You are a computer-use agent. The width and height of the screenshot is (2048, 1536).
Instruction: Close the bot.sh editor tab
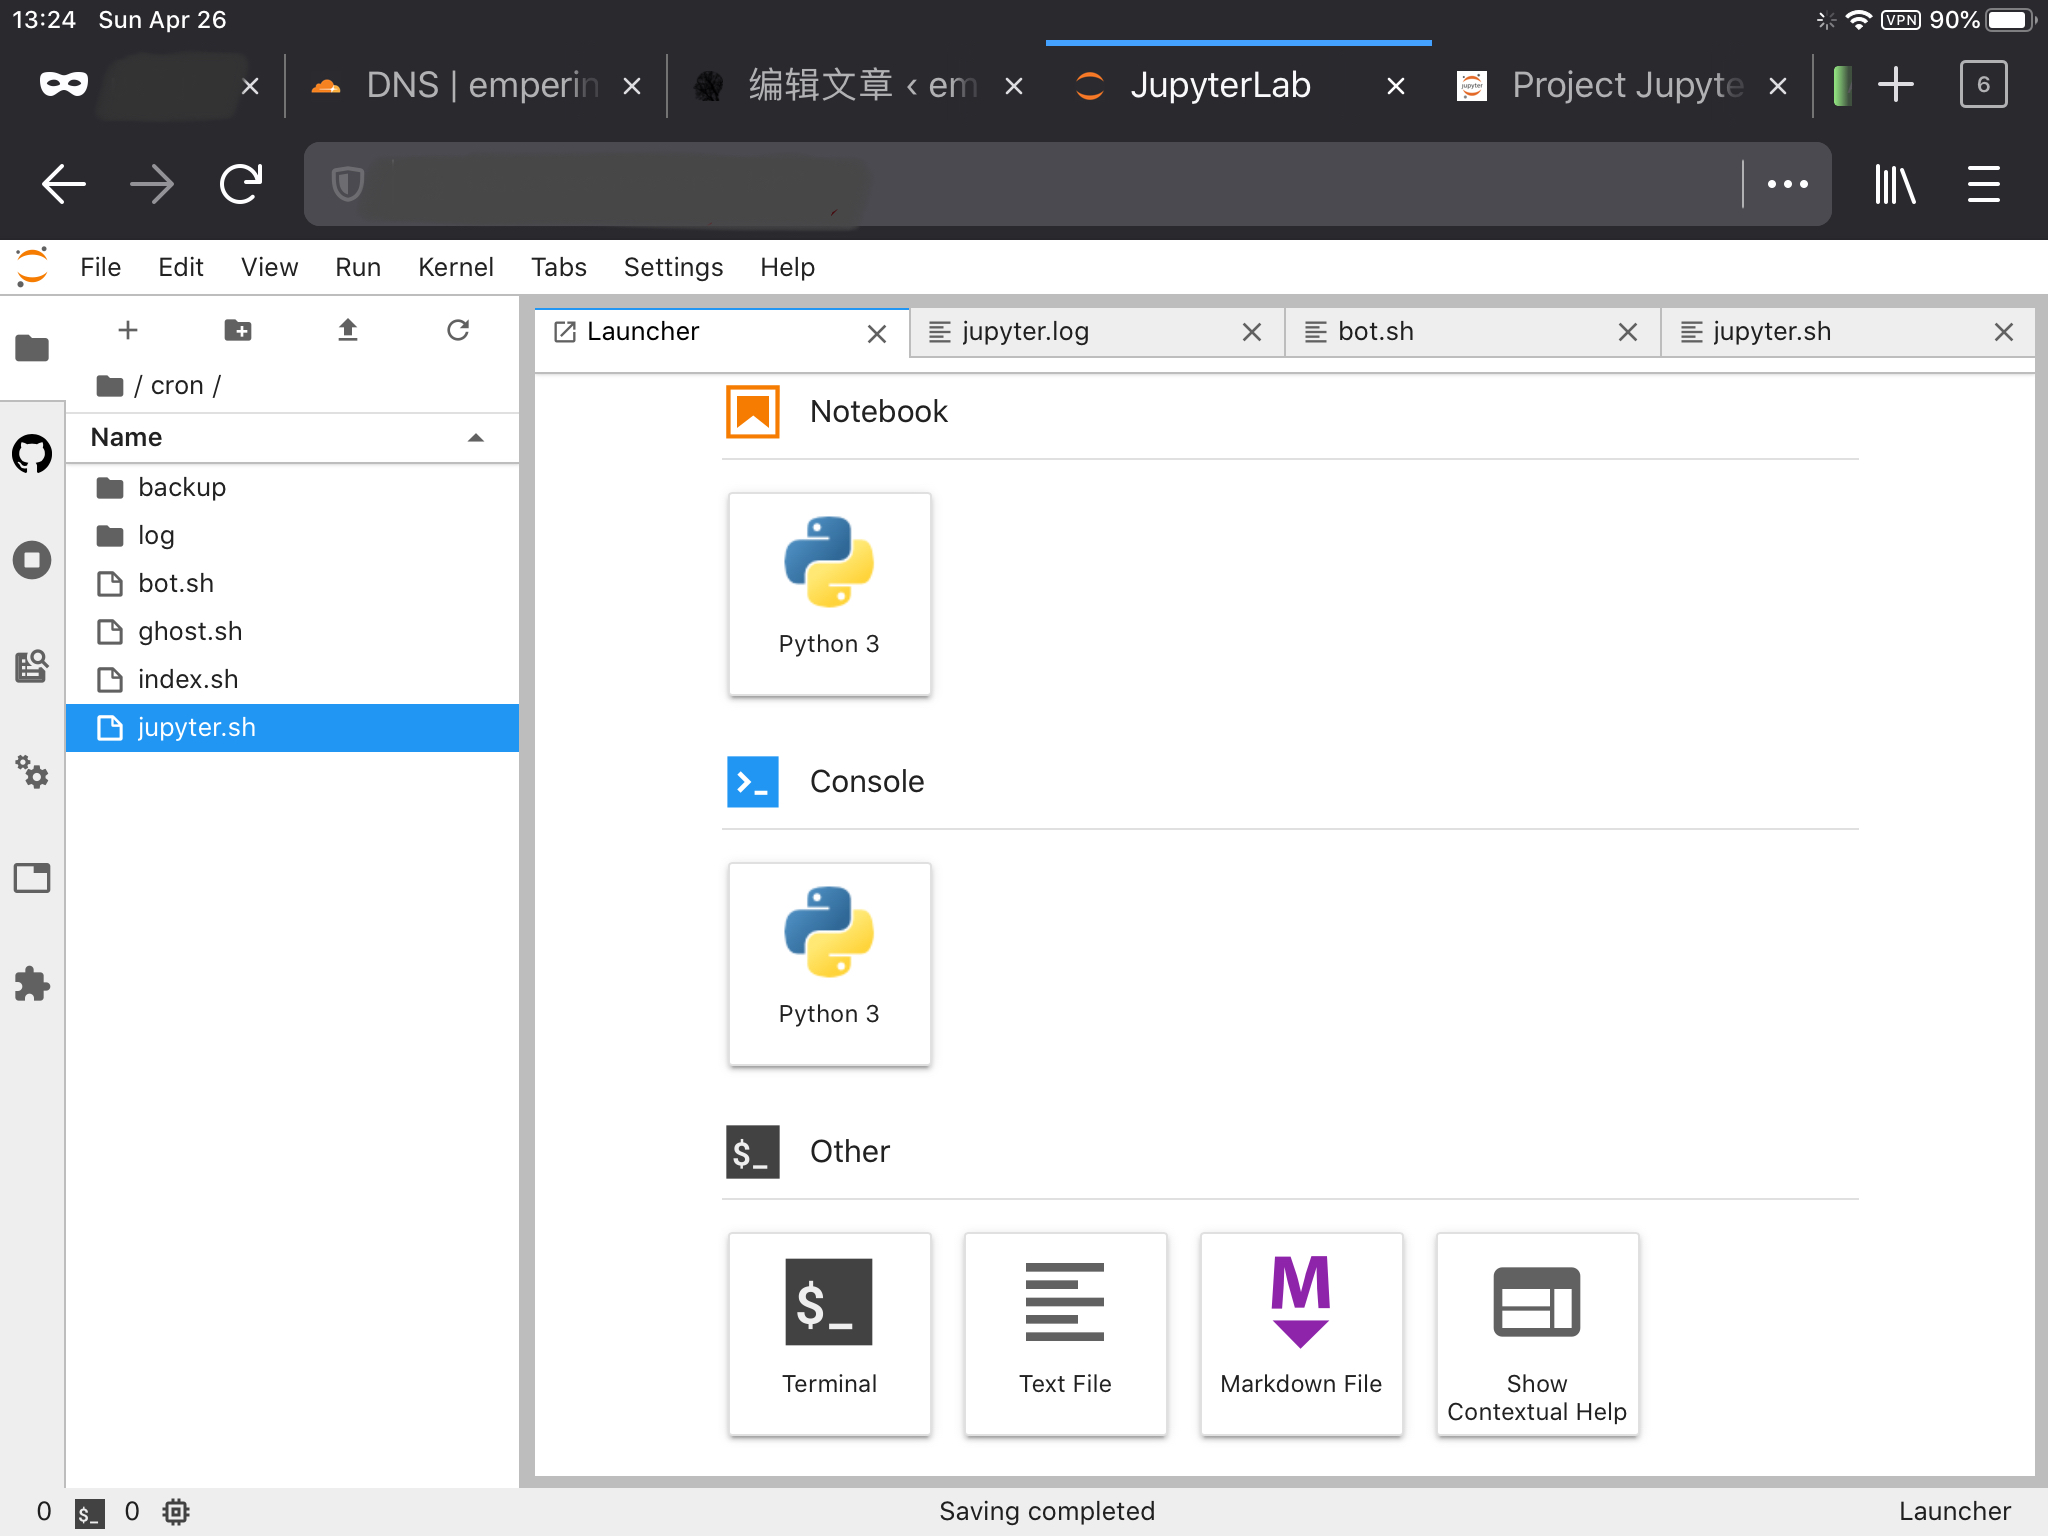pos(1628,332)
